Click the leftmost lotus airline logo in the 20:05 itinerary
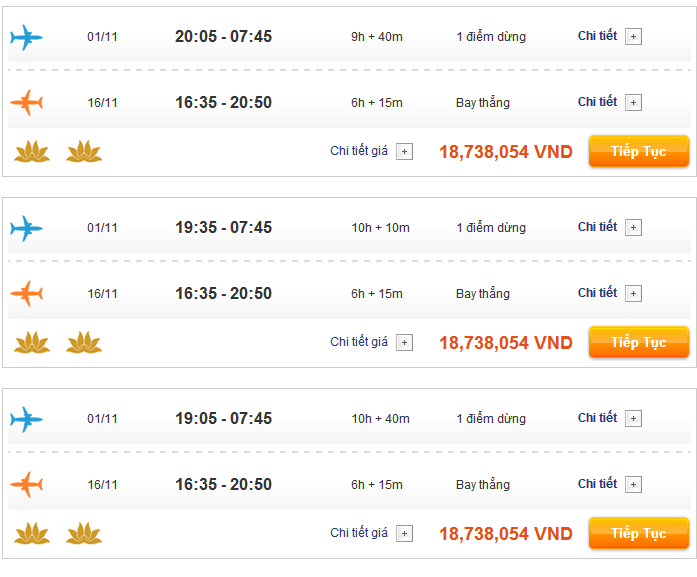697x577 pixels. point(32,152)
